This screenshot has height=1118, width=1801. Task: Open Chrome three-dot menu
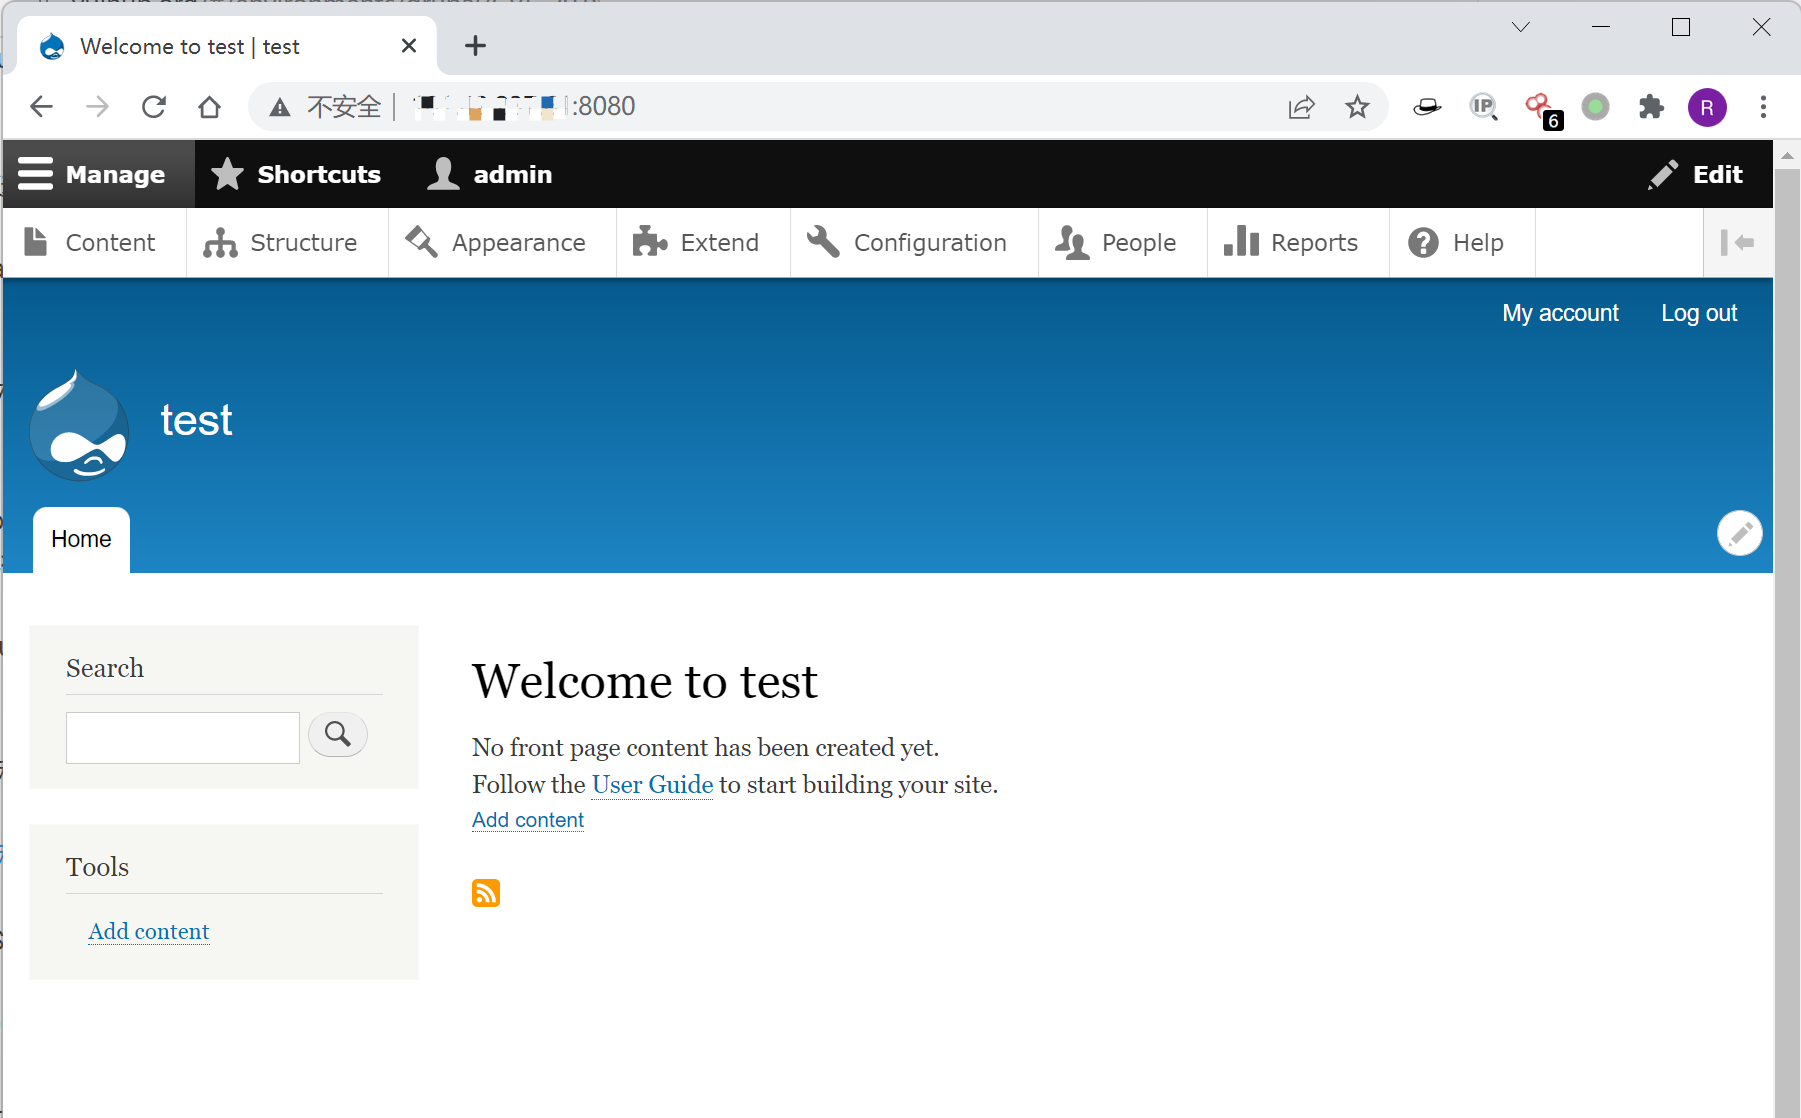1763,107
